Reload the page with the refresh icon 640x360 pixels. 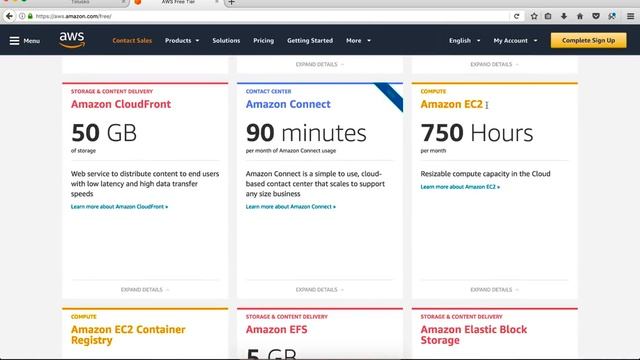(x=516, y=16)
